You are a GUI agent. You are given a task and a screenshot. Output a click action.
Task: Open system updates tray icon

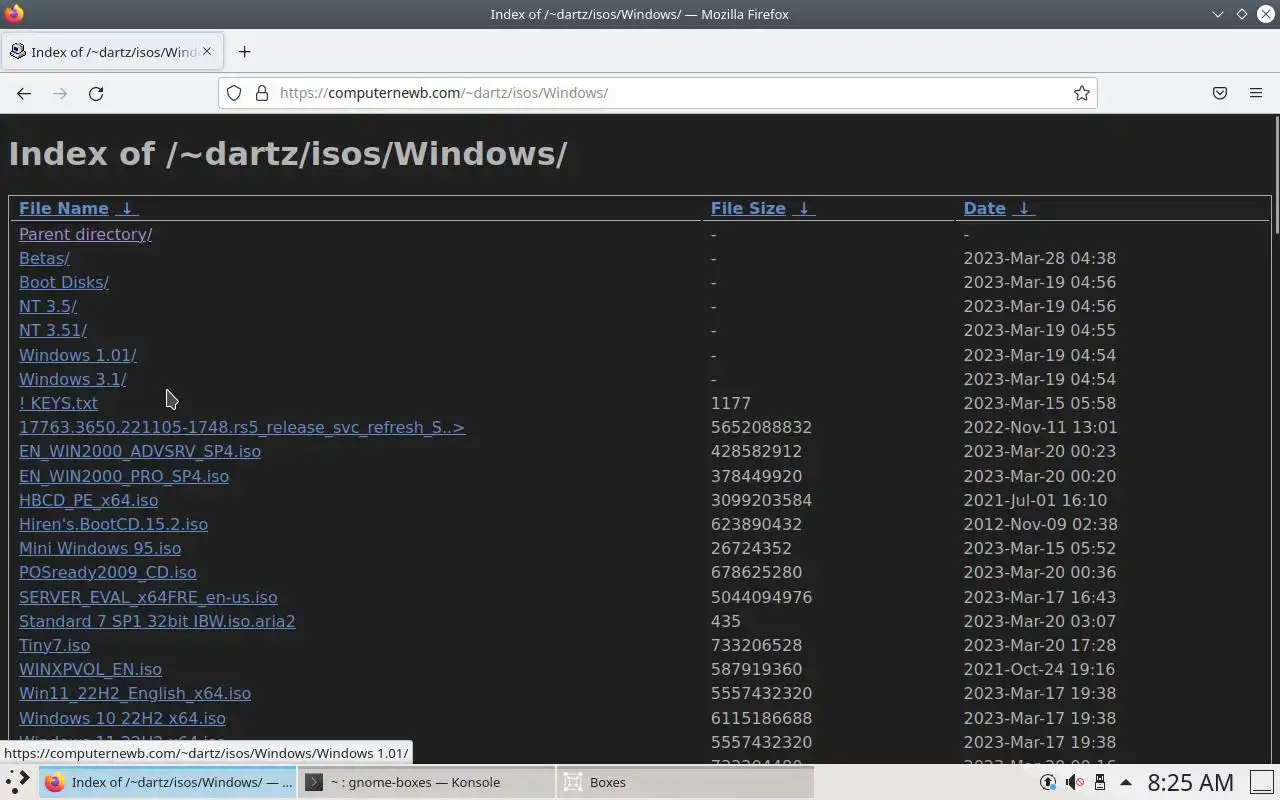1048,782
